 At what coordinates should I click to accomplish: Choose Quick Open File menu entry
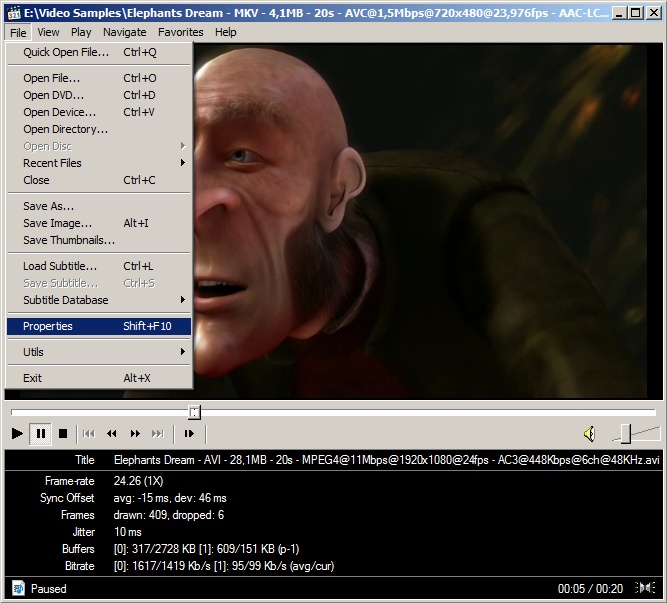click(x=99, y=52)
